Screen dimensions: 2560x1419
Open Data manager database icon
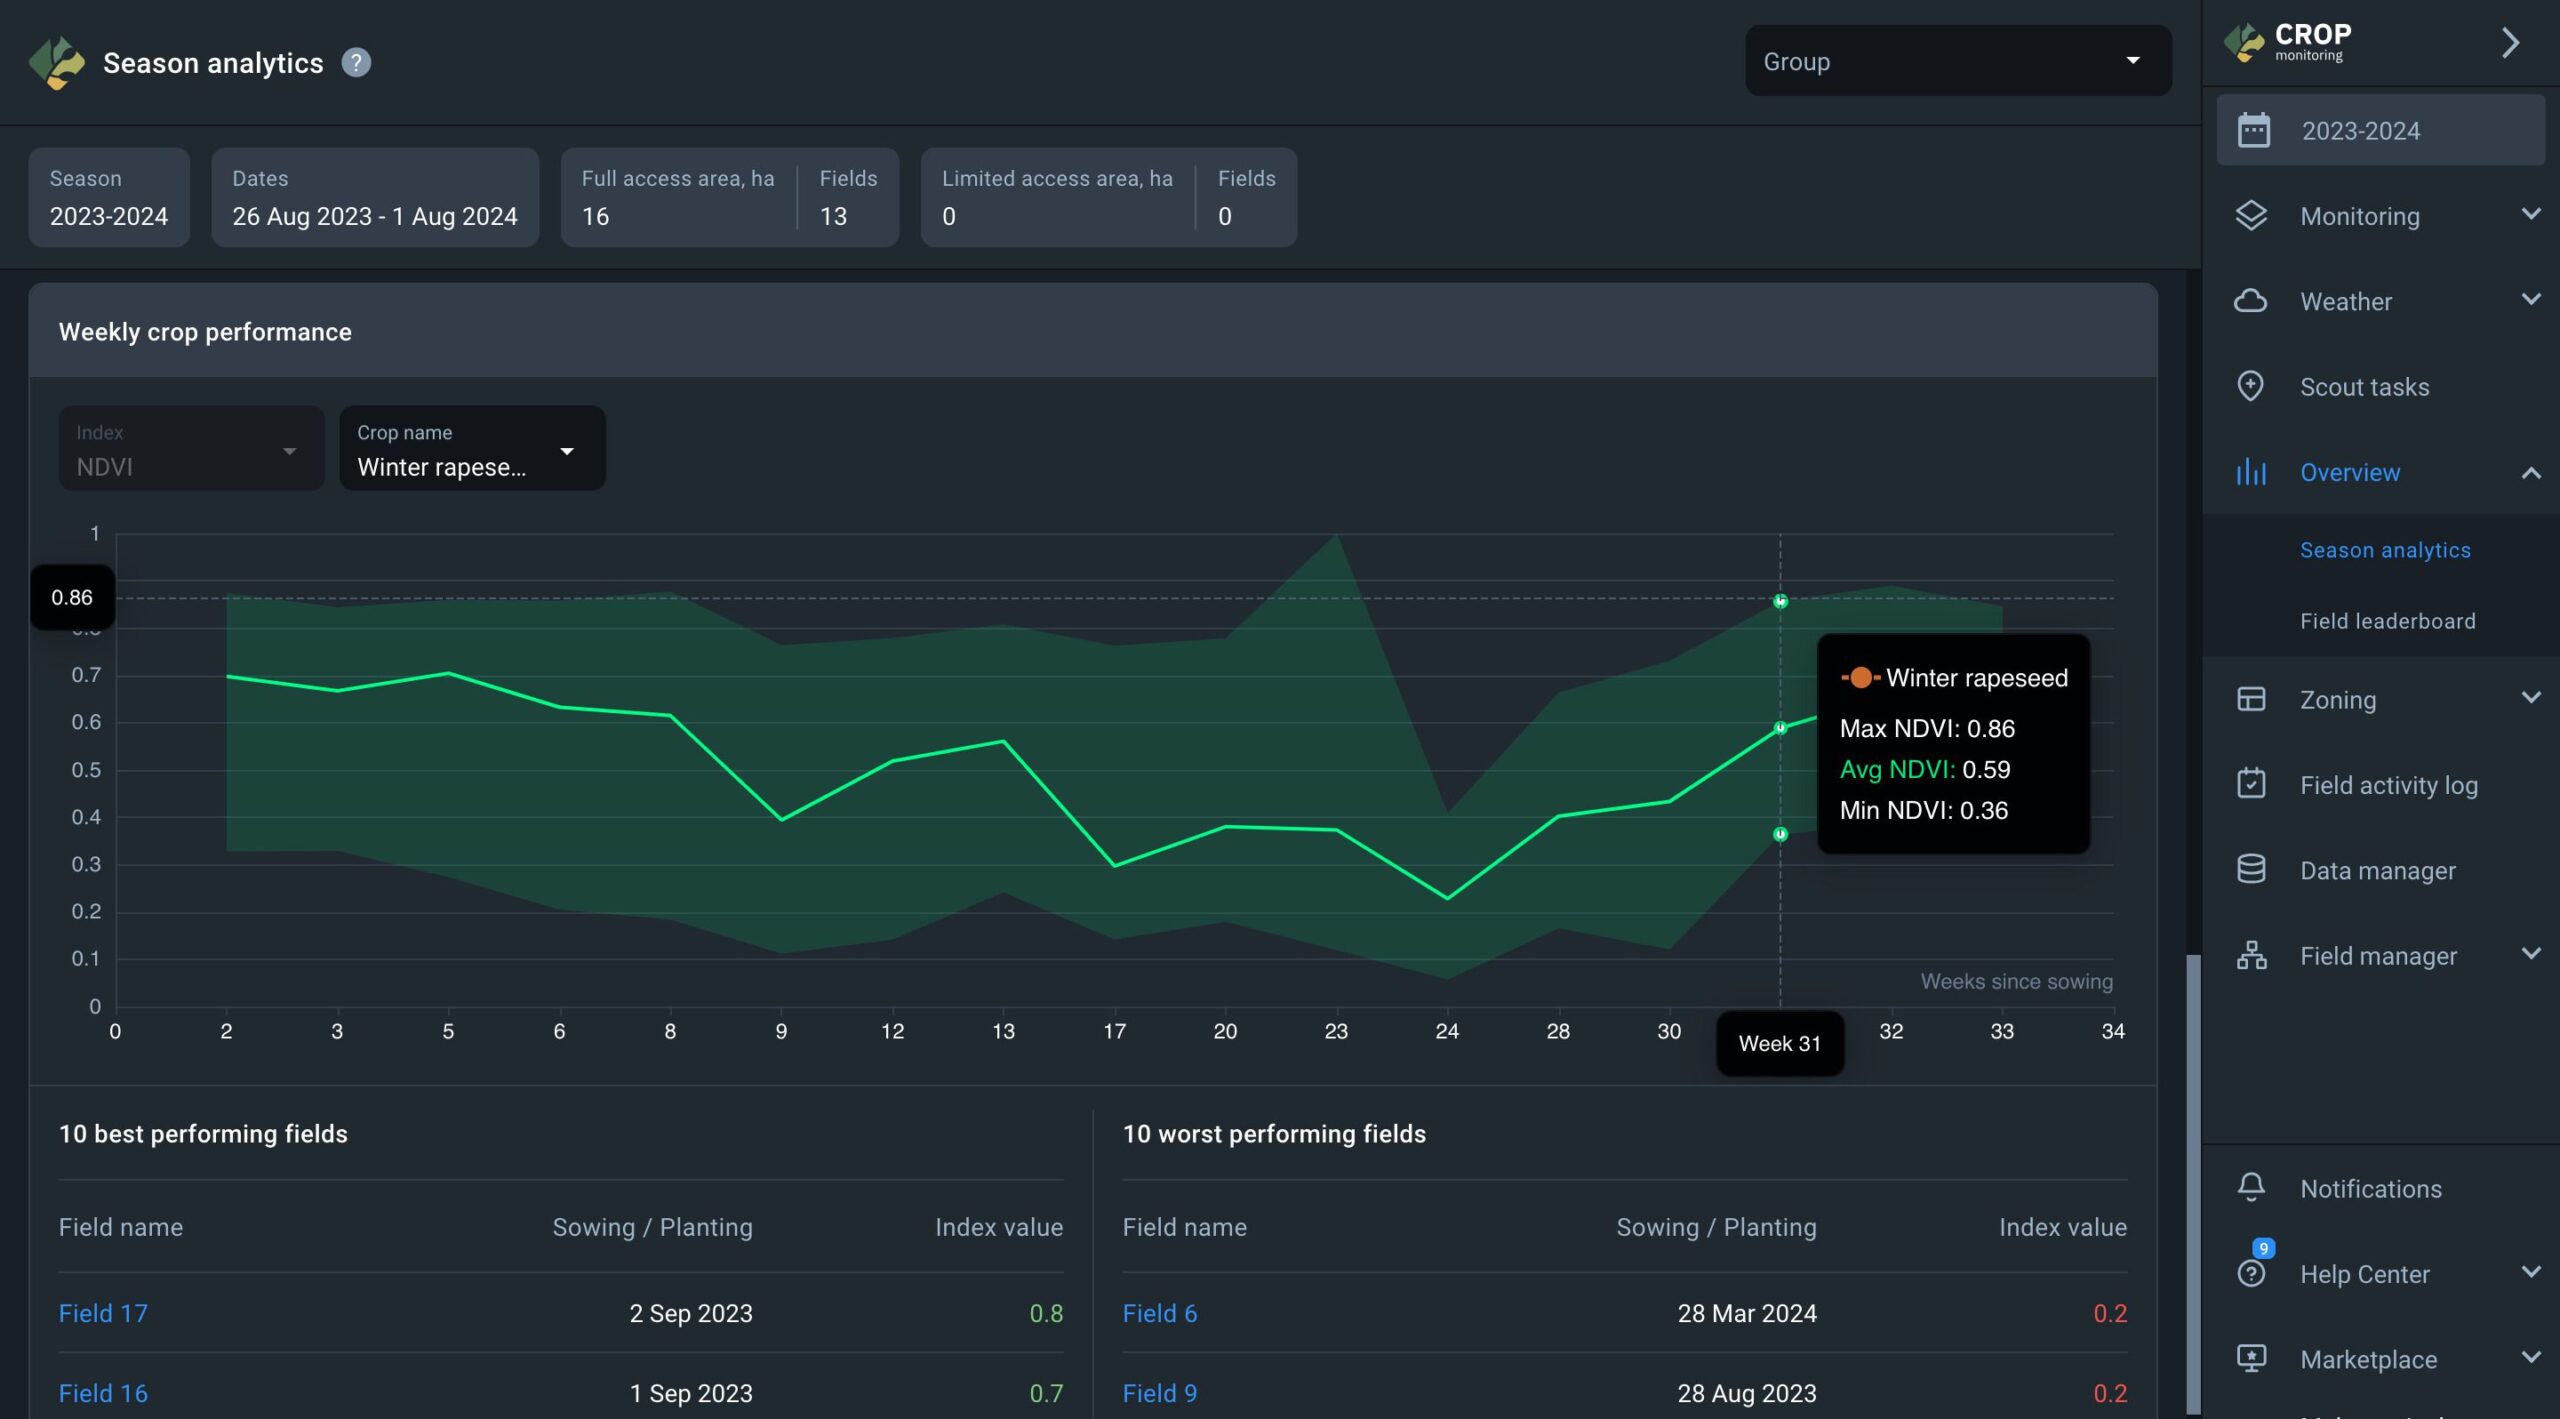coord(2251,870)
